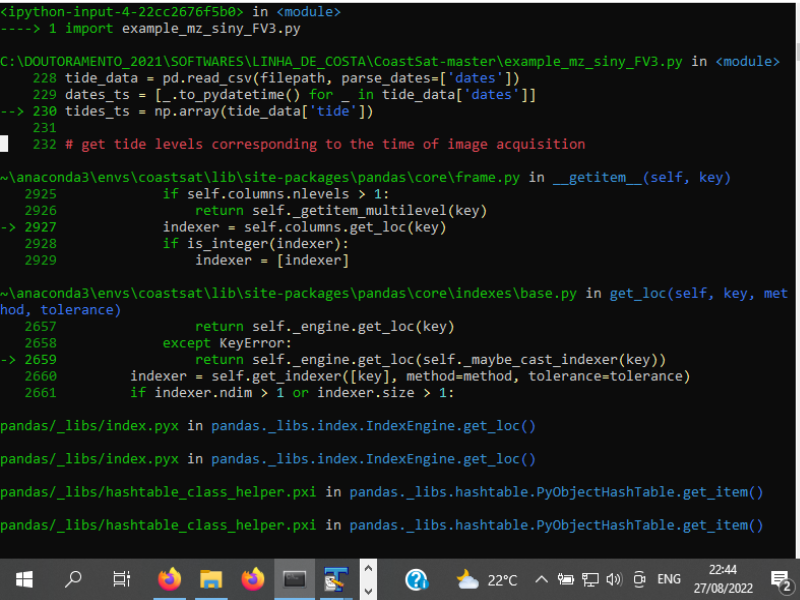Toggle the battery power status icon
The width and height of the screenshot is (800, 600).
[567, 579]
